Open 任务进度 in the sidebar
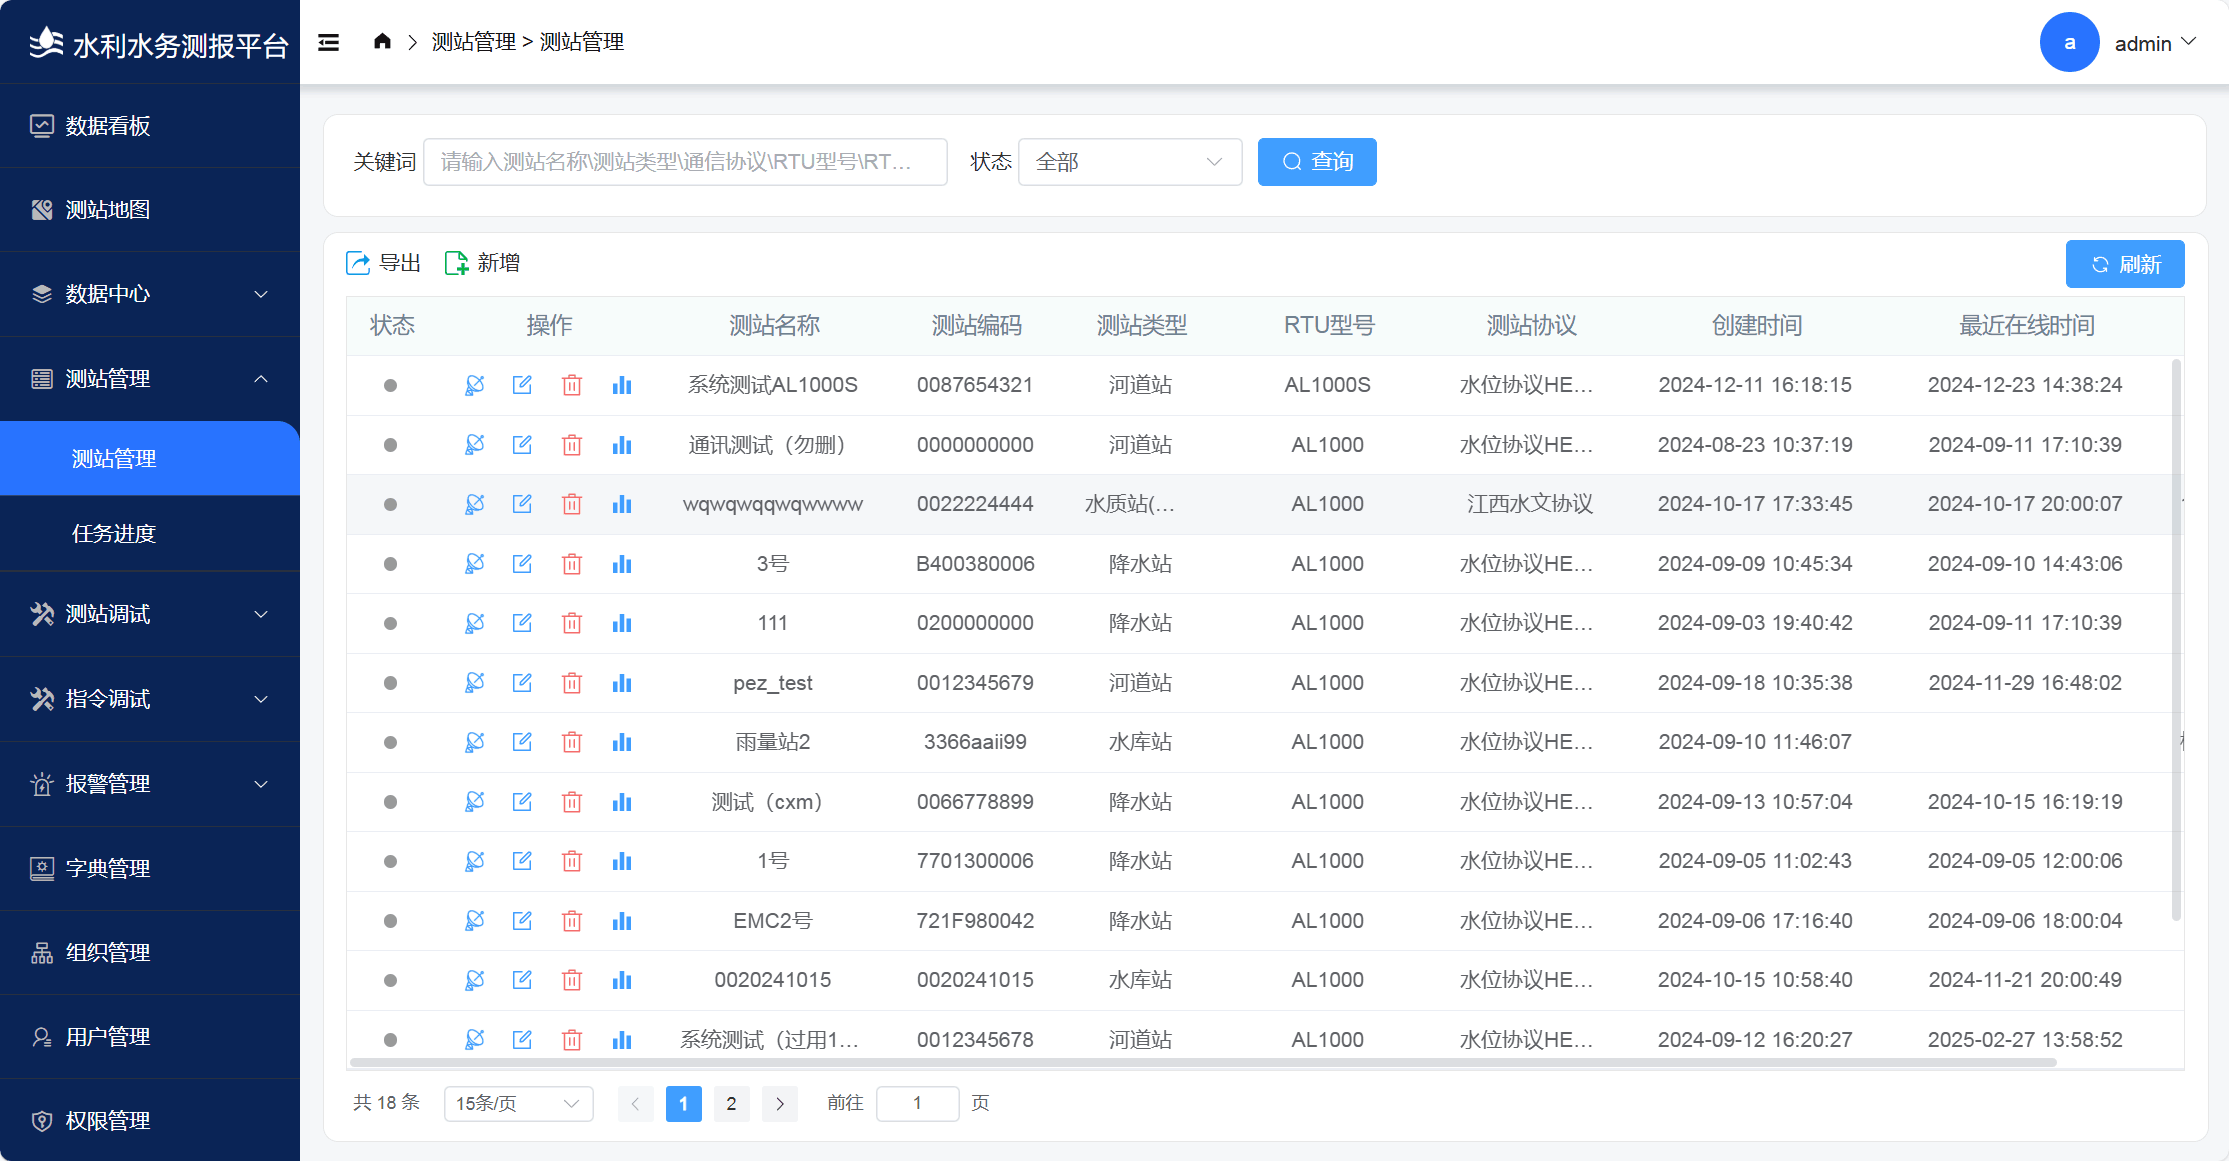 pos(114,533)
